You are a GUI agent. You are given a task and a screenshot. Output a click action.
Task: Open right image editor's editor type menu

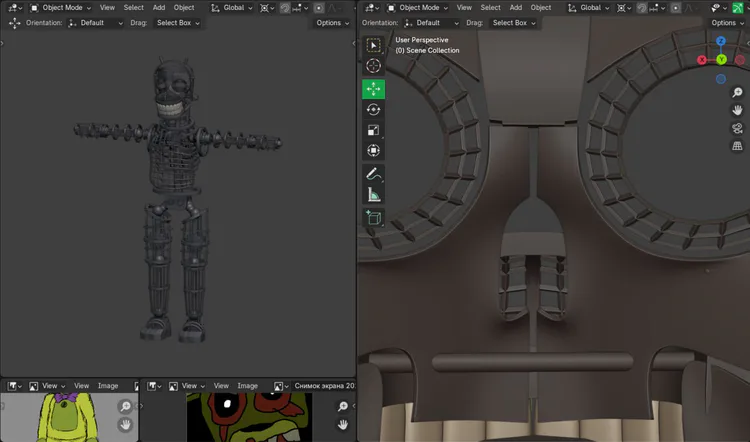click(154, 386)
